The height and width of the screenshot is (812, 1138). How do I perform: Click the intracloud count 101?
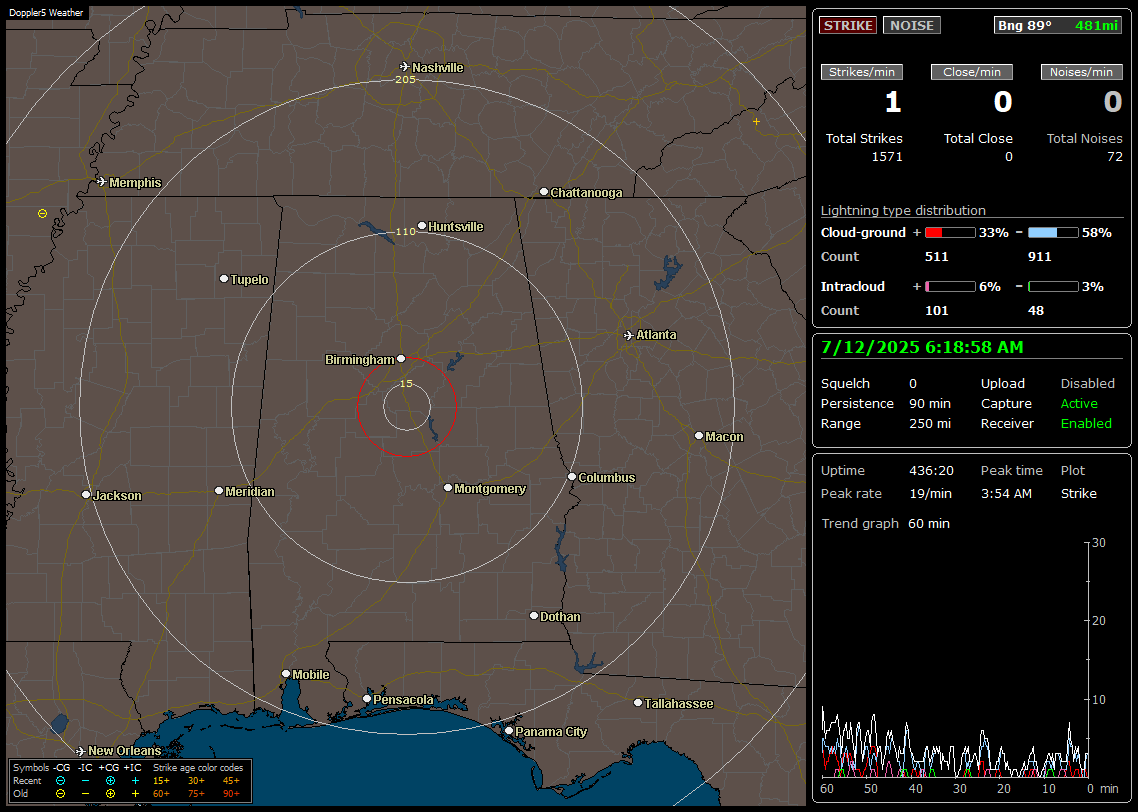[x=936, y=311]
